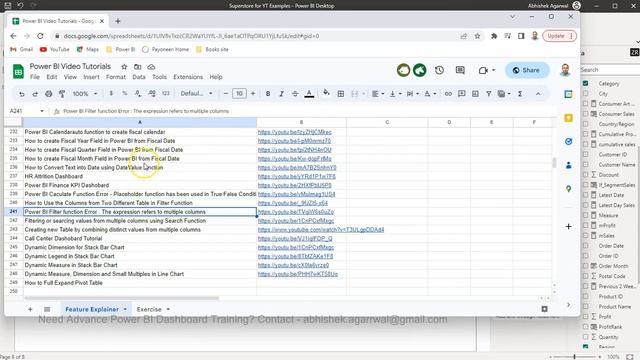This screenshot has height=360, width=640.
Task: Check the Latest Date field in Power BI
Action: coord(585,195)
